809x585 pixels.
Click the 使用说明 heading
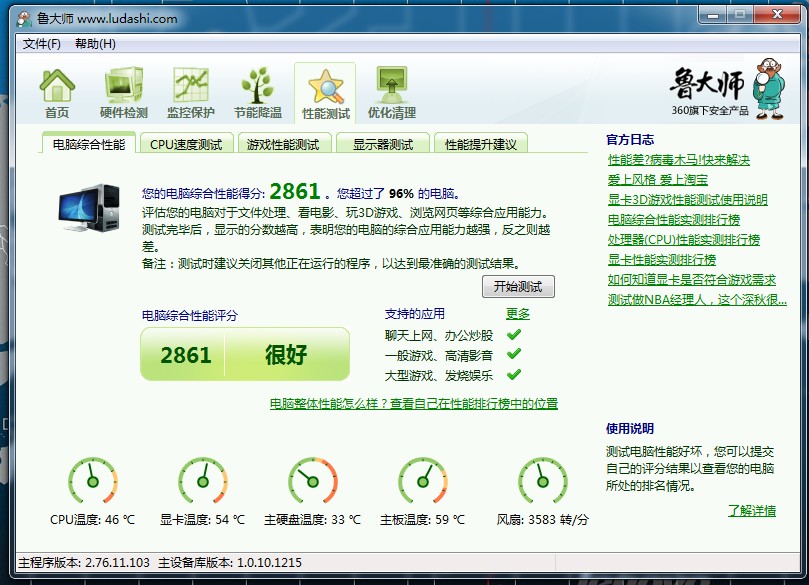tap(630, 429)
